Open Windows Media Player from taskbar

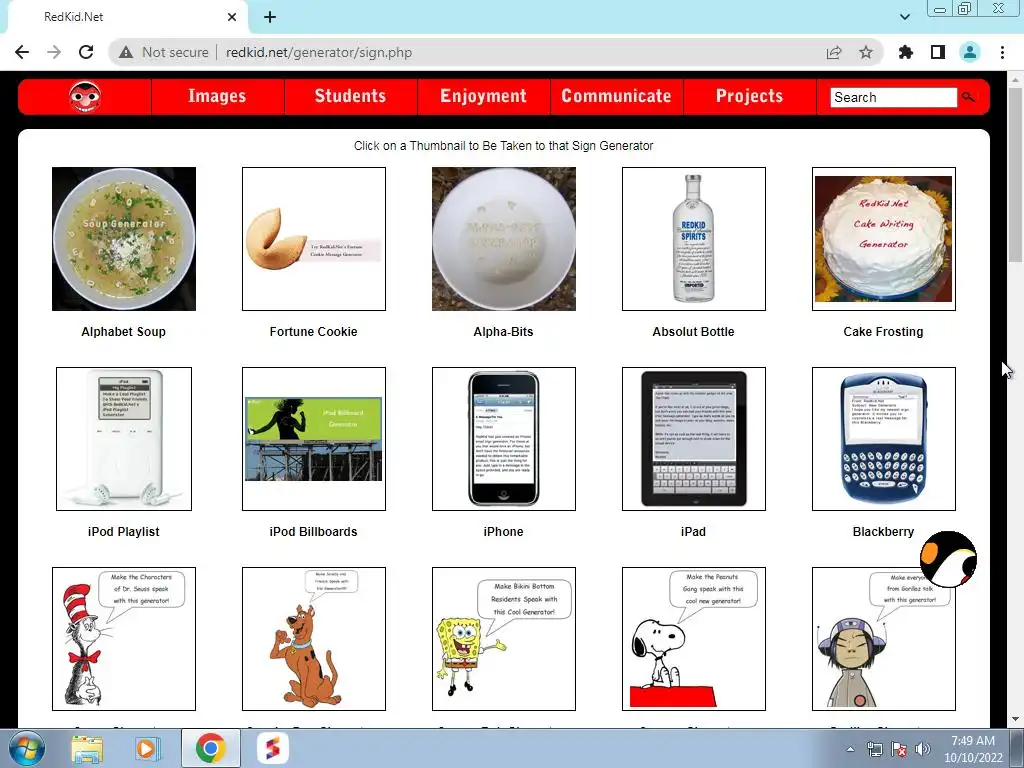pos(148,748)
